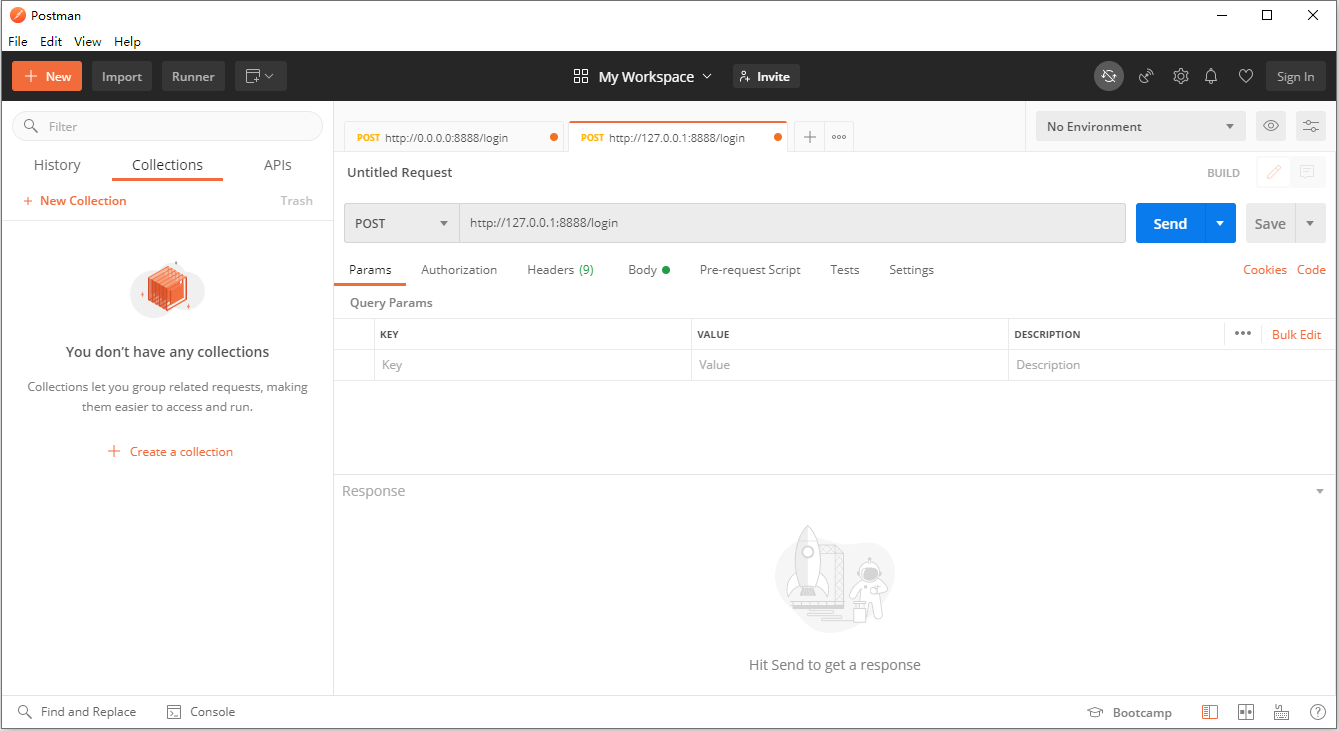1339x731 pixels.
Task: Open environment management settings icon
Action: (x=1311, y=126)
